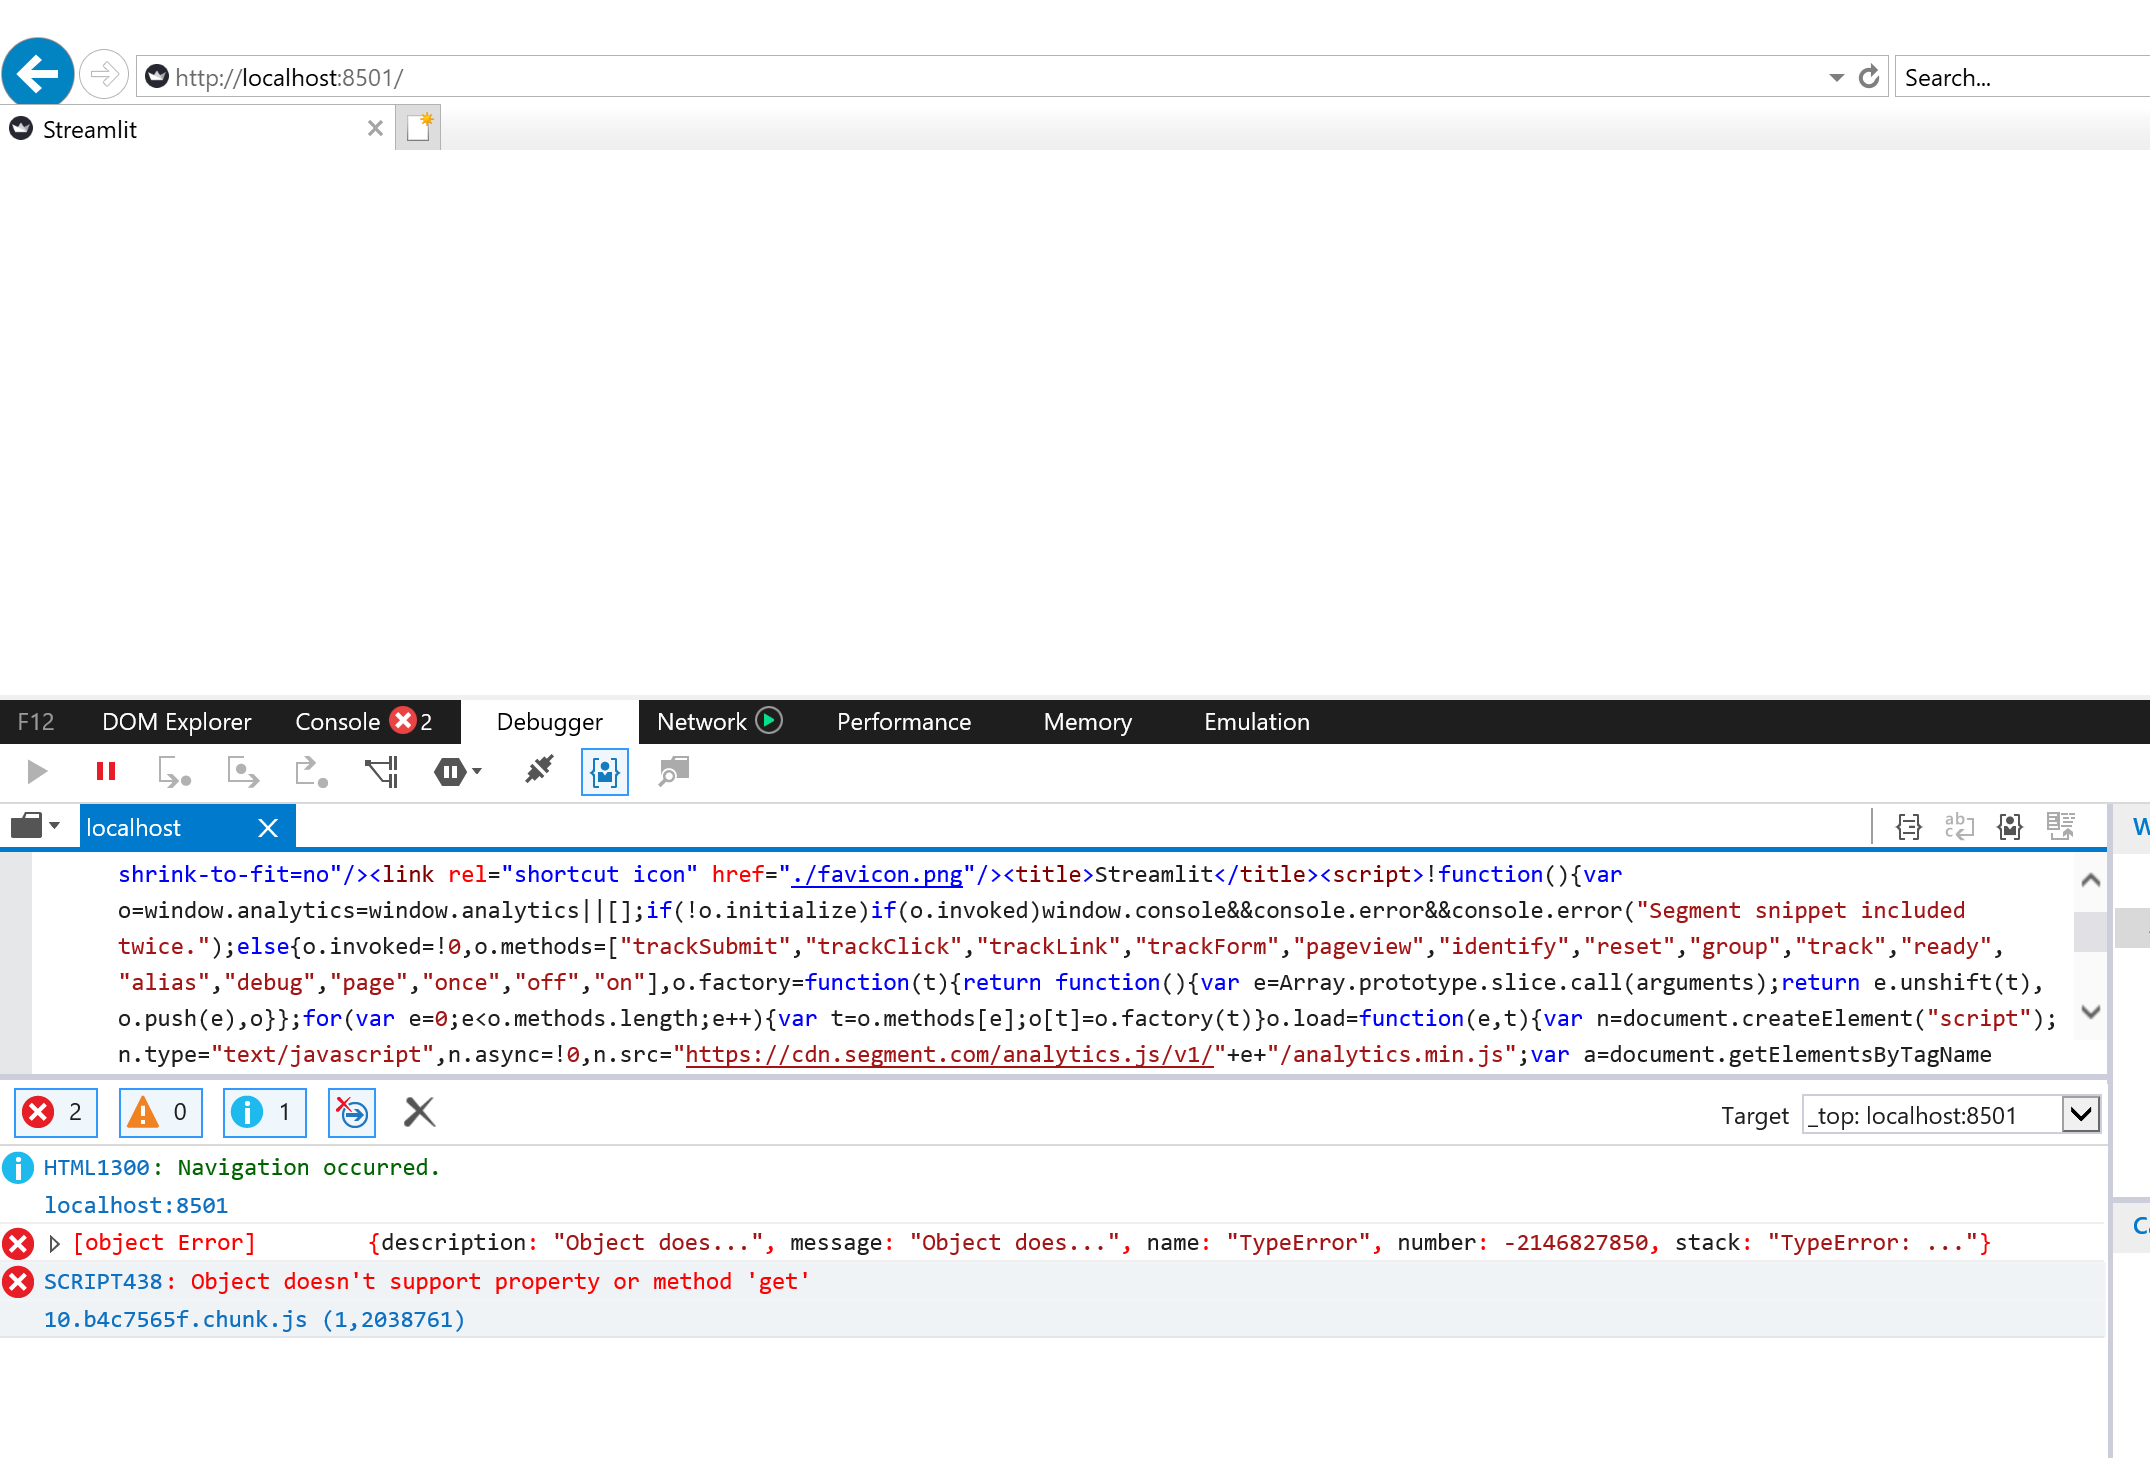Image resolution: width=2150 pixels, height=1458 pixels.
Task: Open the exception control dropdown
Action: point(471,771)
